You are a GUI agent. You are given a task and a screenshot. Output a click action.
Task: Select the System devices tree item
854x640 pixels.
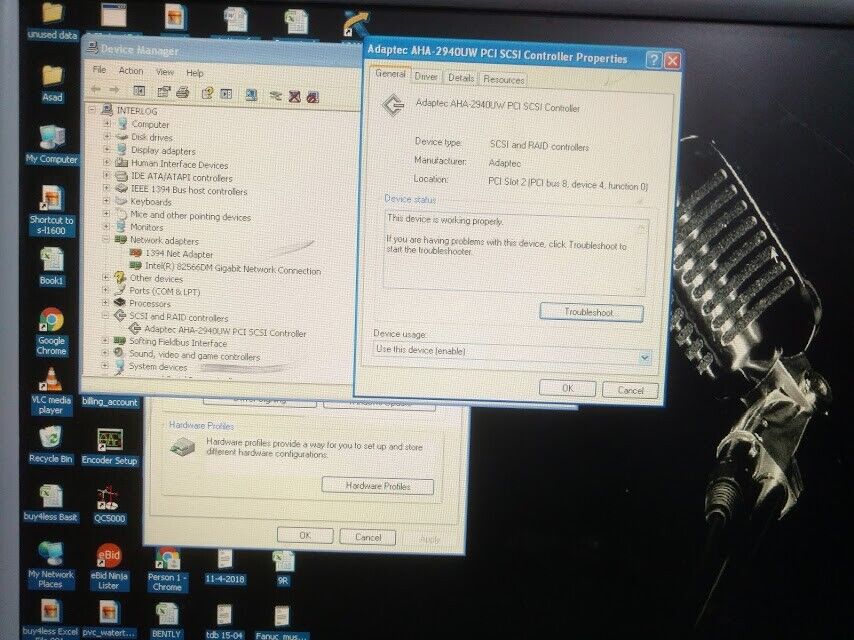[158, 367]
